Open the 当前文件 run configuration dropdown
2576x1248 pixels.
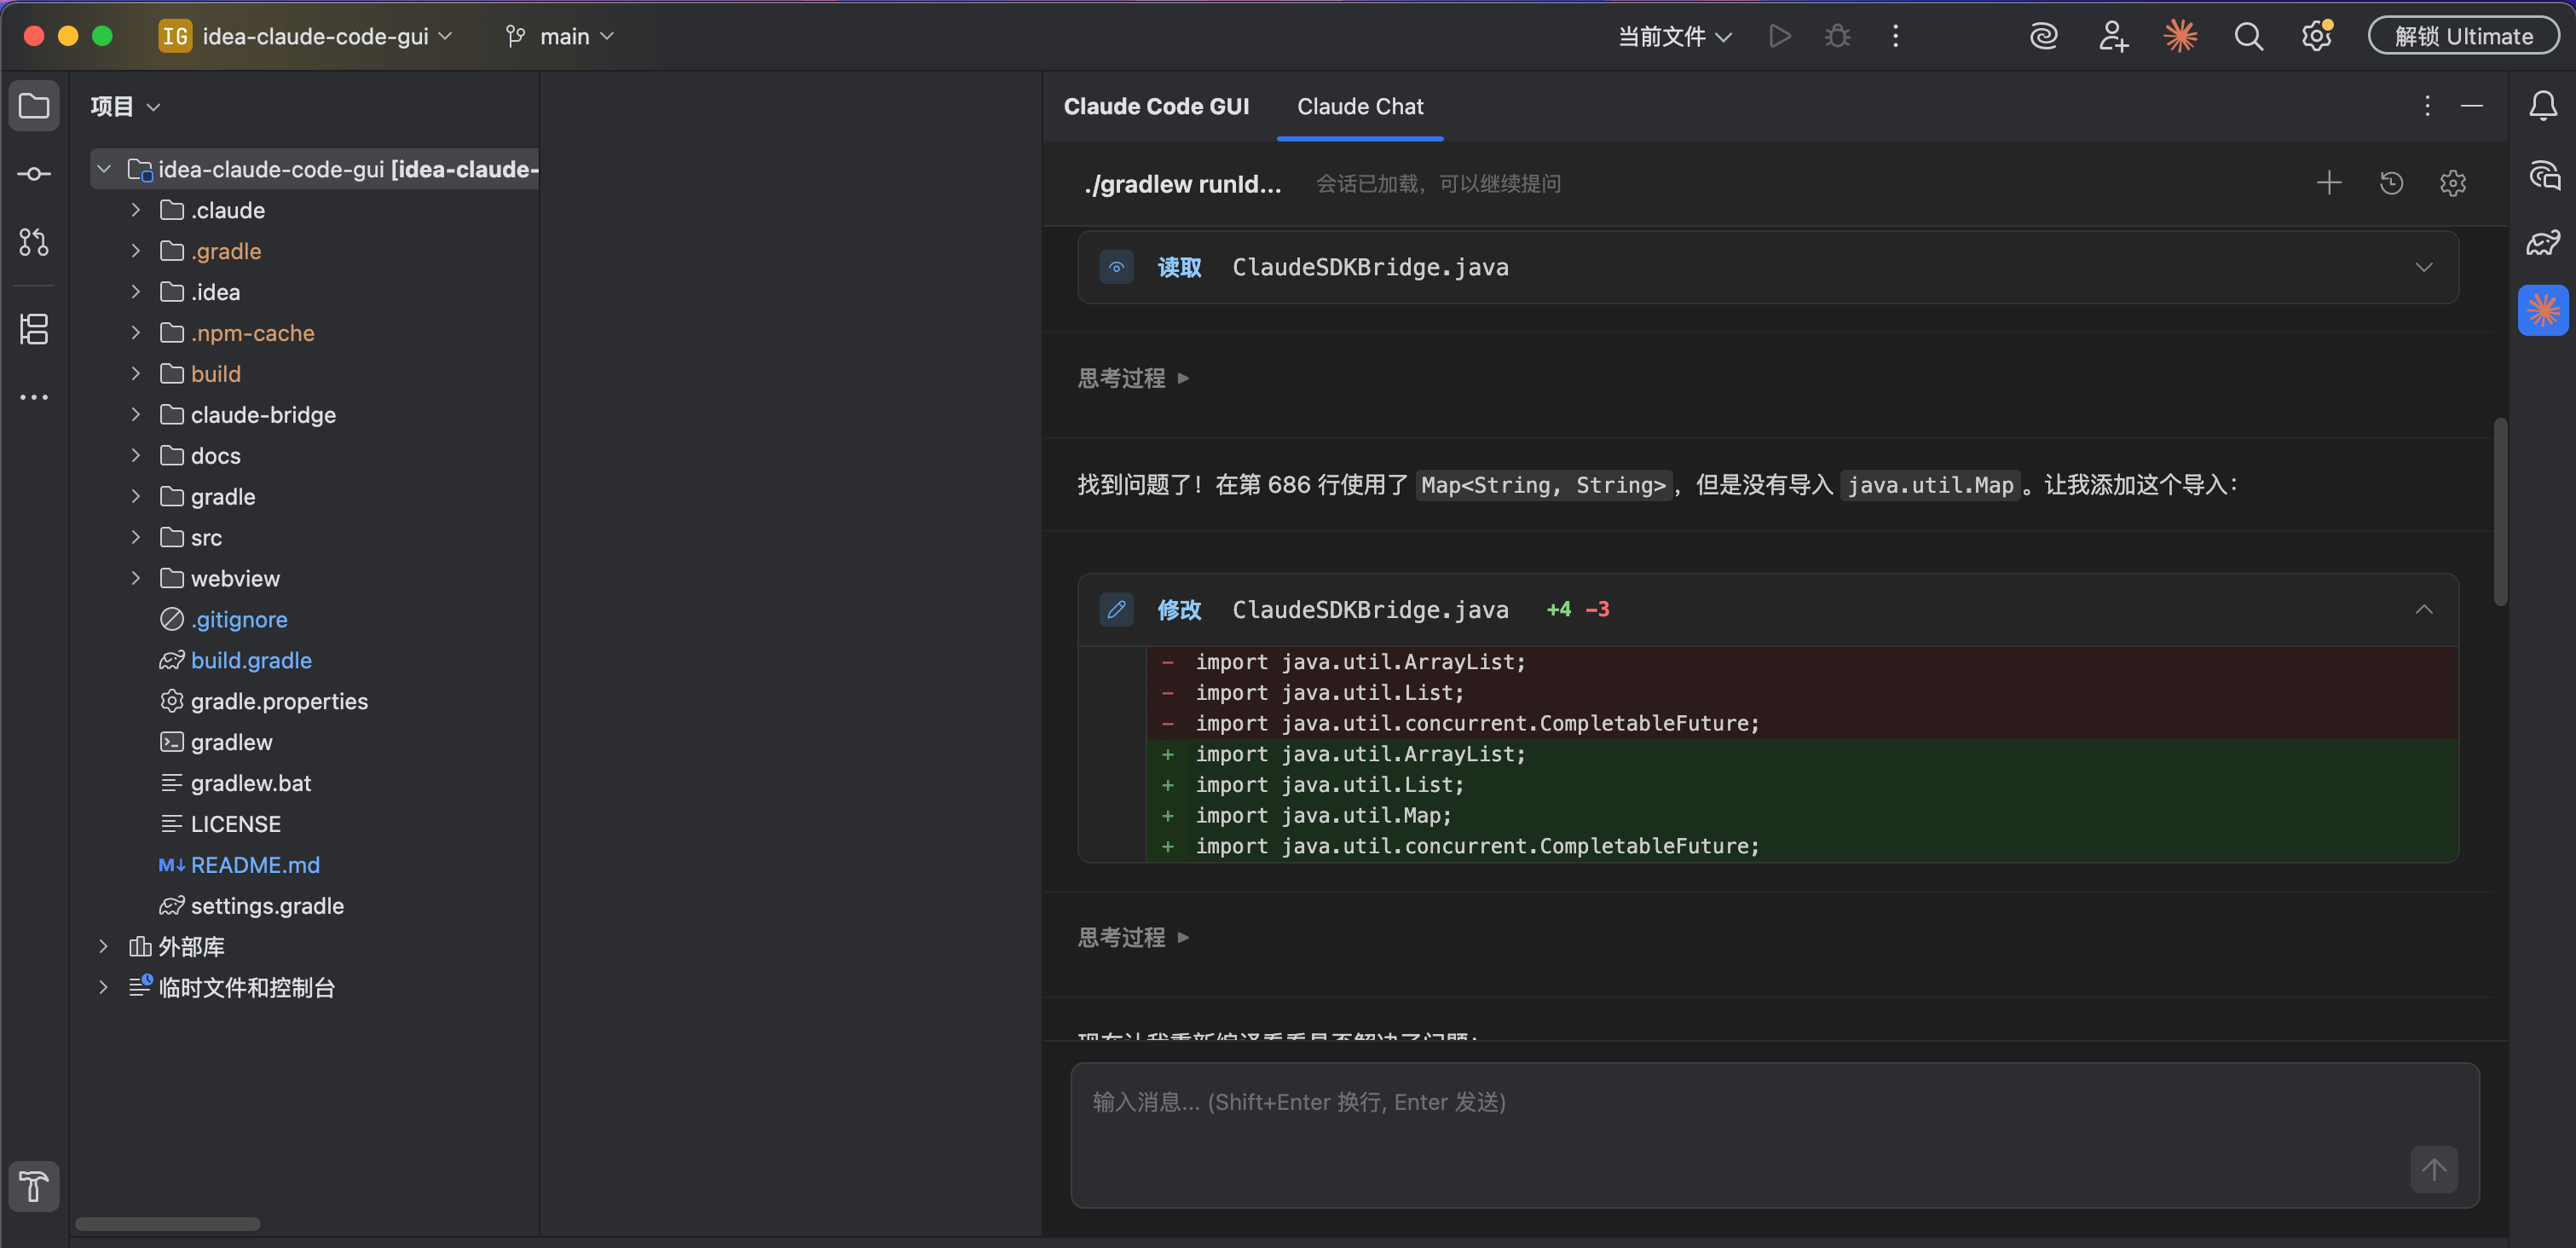tap(1674, 36)
